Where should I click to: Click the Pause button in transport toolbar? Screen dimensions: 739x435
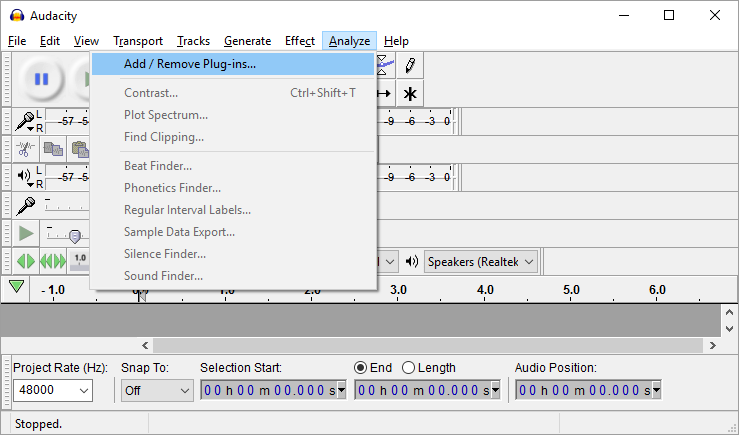(x=41, y=79)
